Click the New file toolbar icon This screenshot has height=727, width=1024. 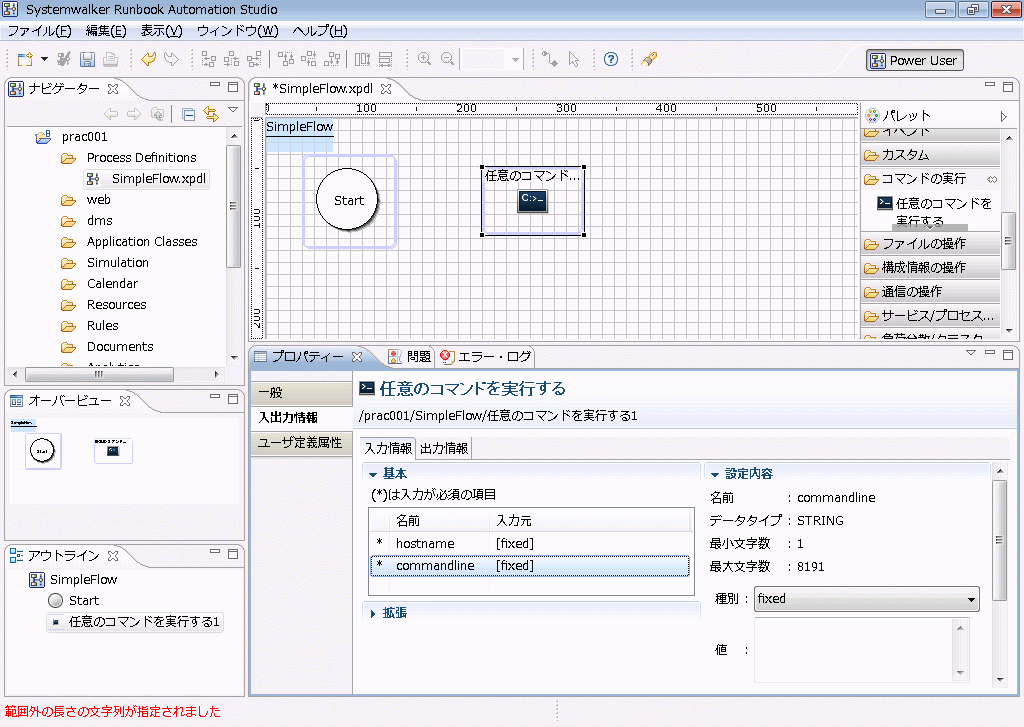tap(25, 59)
